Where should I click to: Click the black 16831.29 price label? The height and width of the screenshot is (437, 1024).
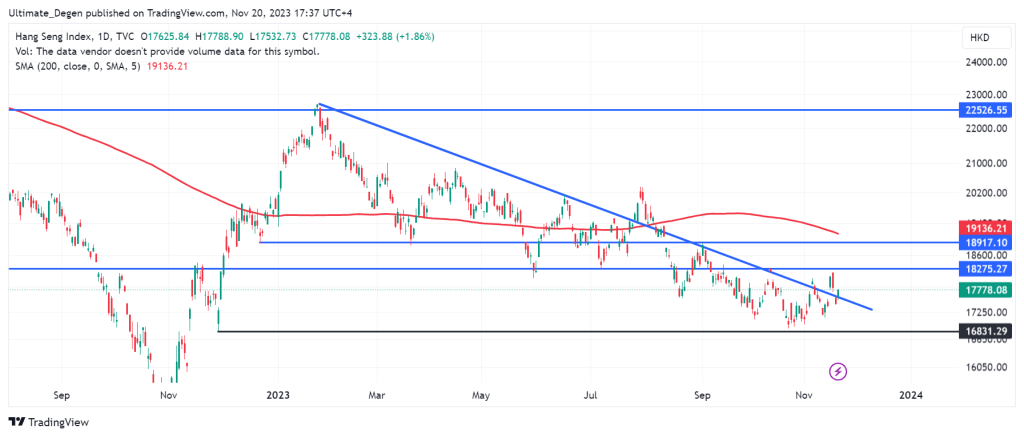click(x=985, y=331)
